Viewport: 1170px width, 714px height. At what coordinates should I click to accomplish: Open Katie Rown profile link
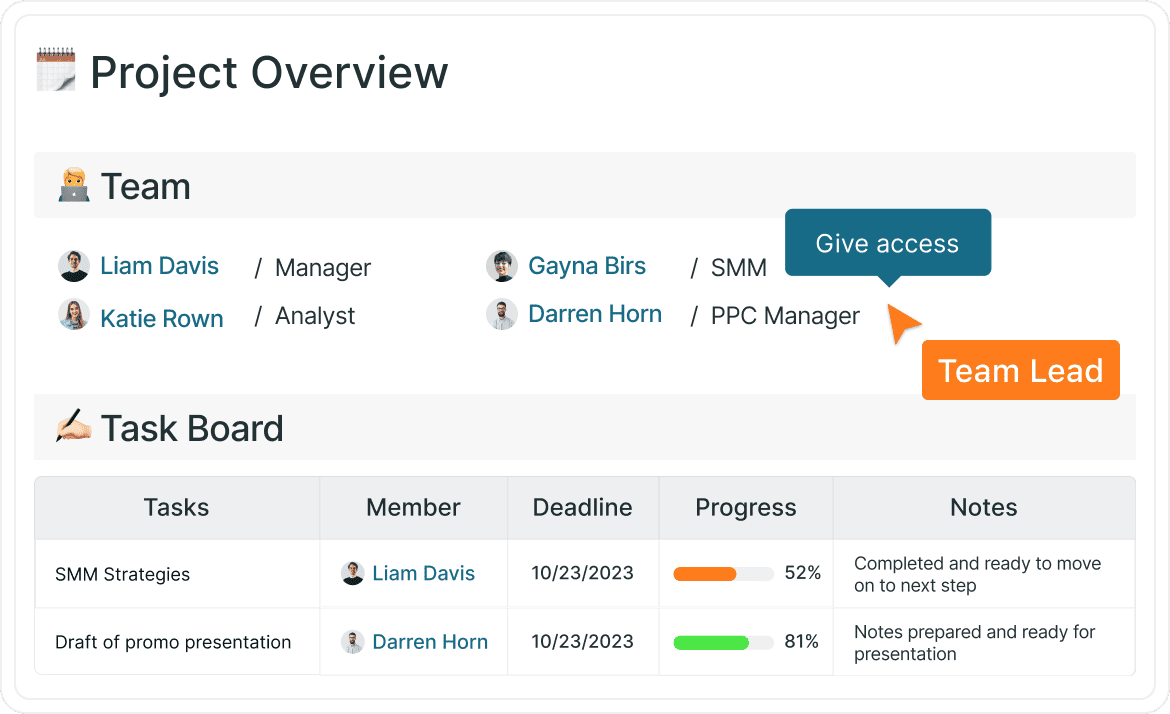click(x=162, y=319)
